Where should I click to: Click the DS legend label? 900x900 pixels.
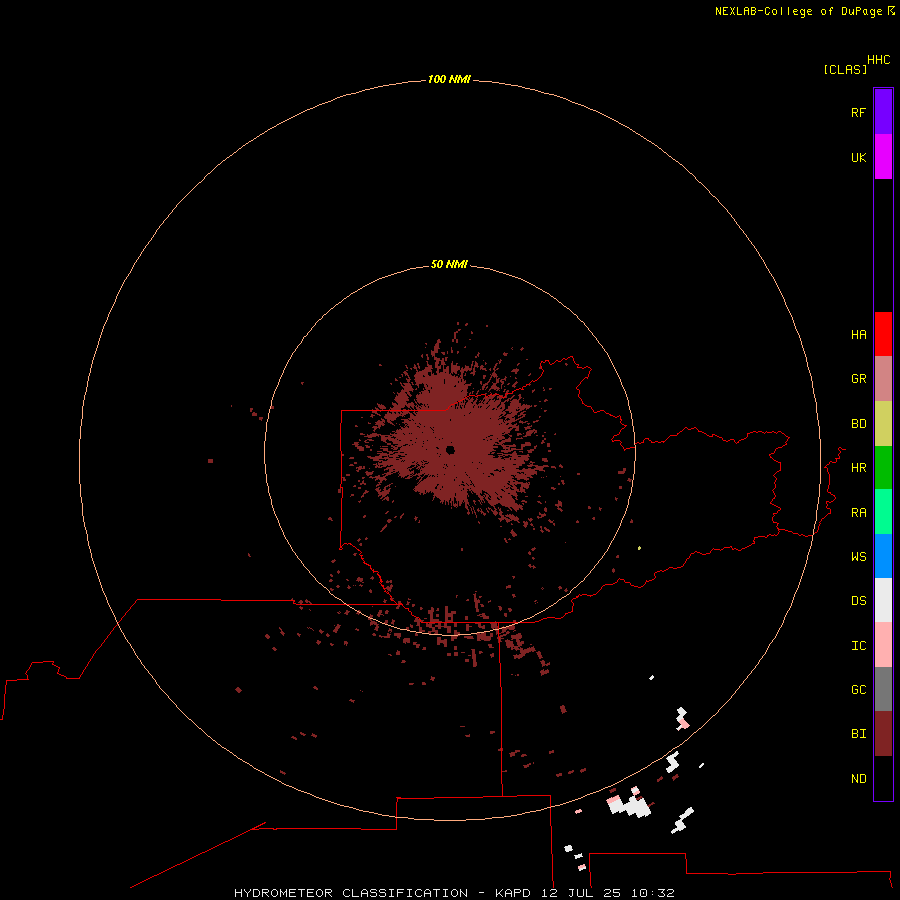click(x=858, y=601)
